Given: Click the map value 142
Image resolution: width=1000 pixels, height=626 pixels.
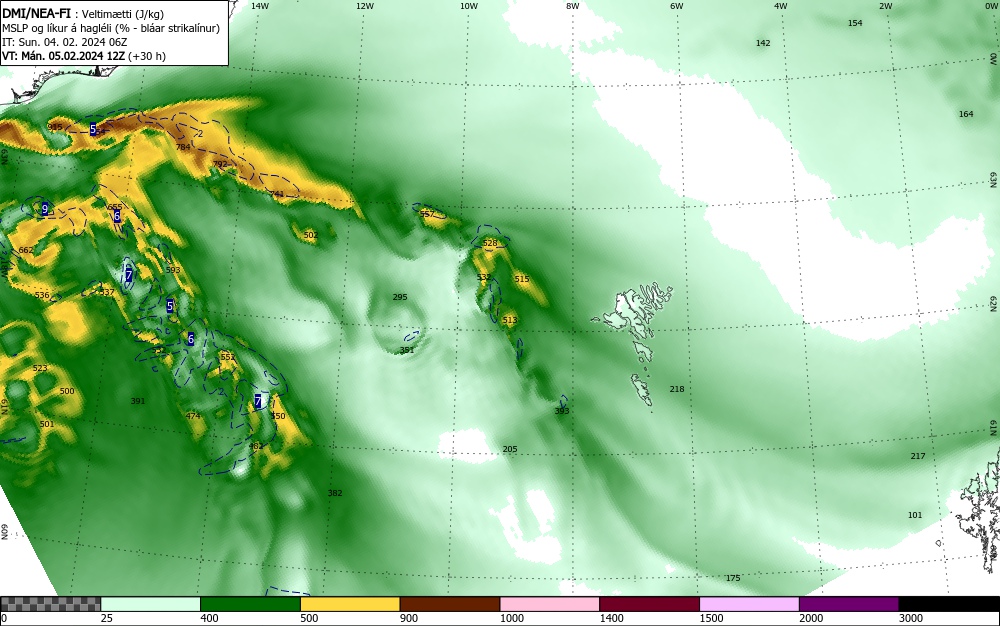Looking at the screenshot, I should click(763, 43).
